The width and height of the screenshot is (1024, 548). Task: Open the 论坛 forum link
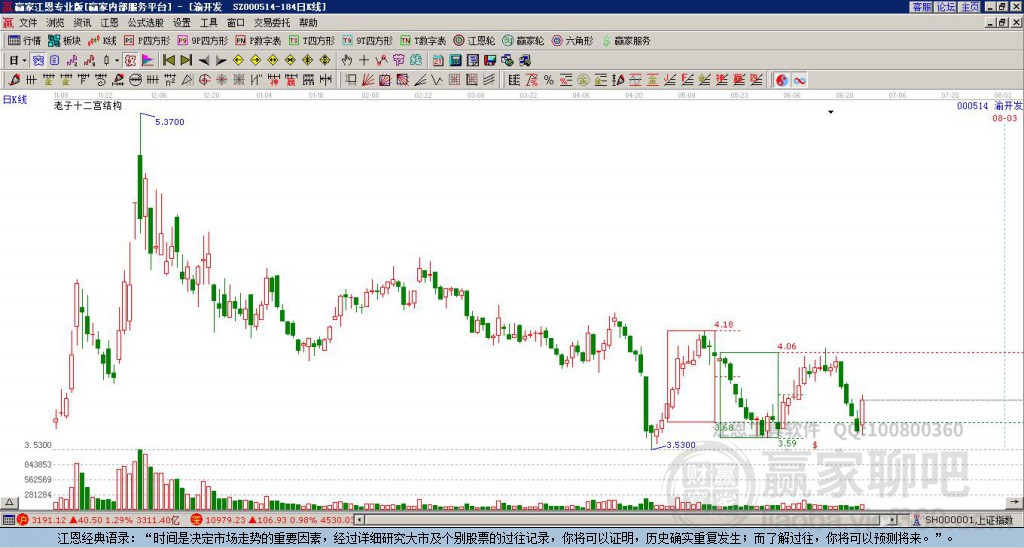(946, 7)
